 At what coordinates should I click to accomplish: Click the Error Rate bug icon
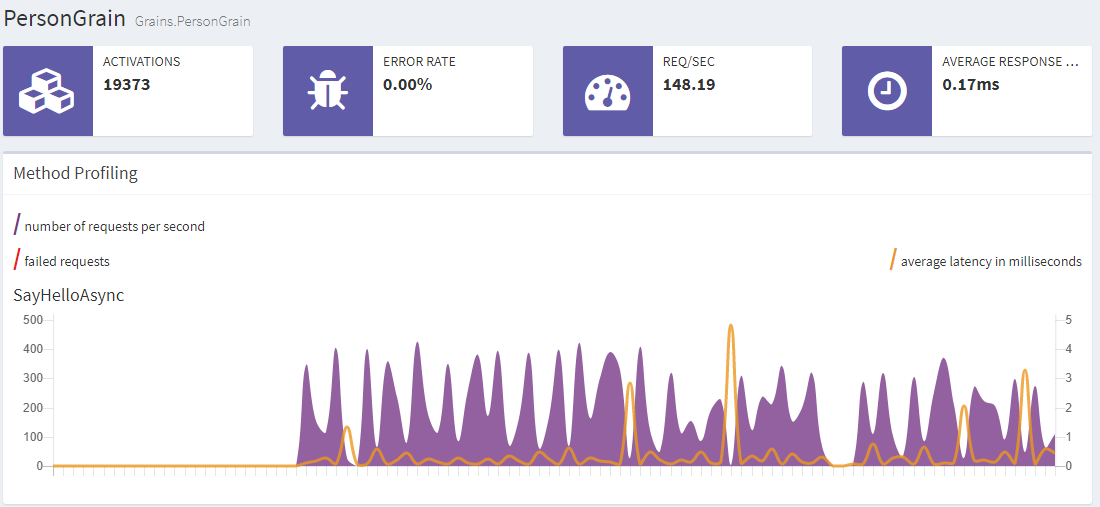327,91
